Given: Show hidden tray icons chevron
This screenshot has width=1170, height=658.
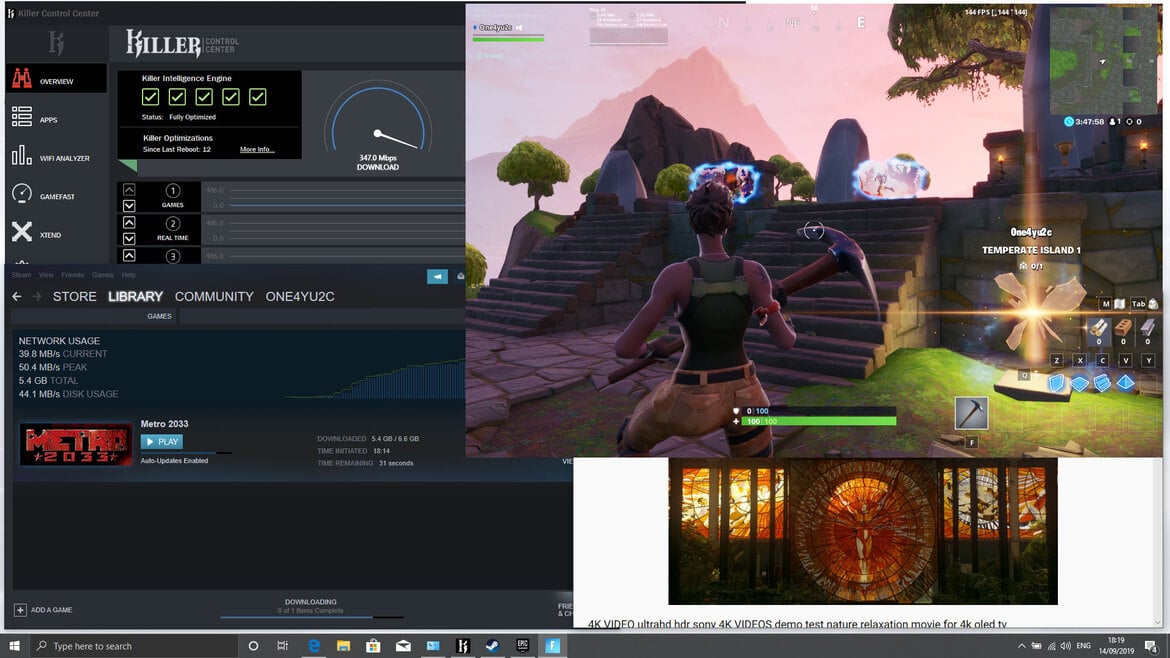Looking at the screenshot, I should [x=1021, y=646].
